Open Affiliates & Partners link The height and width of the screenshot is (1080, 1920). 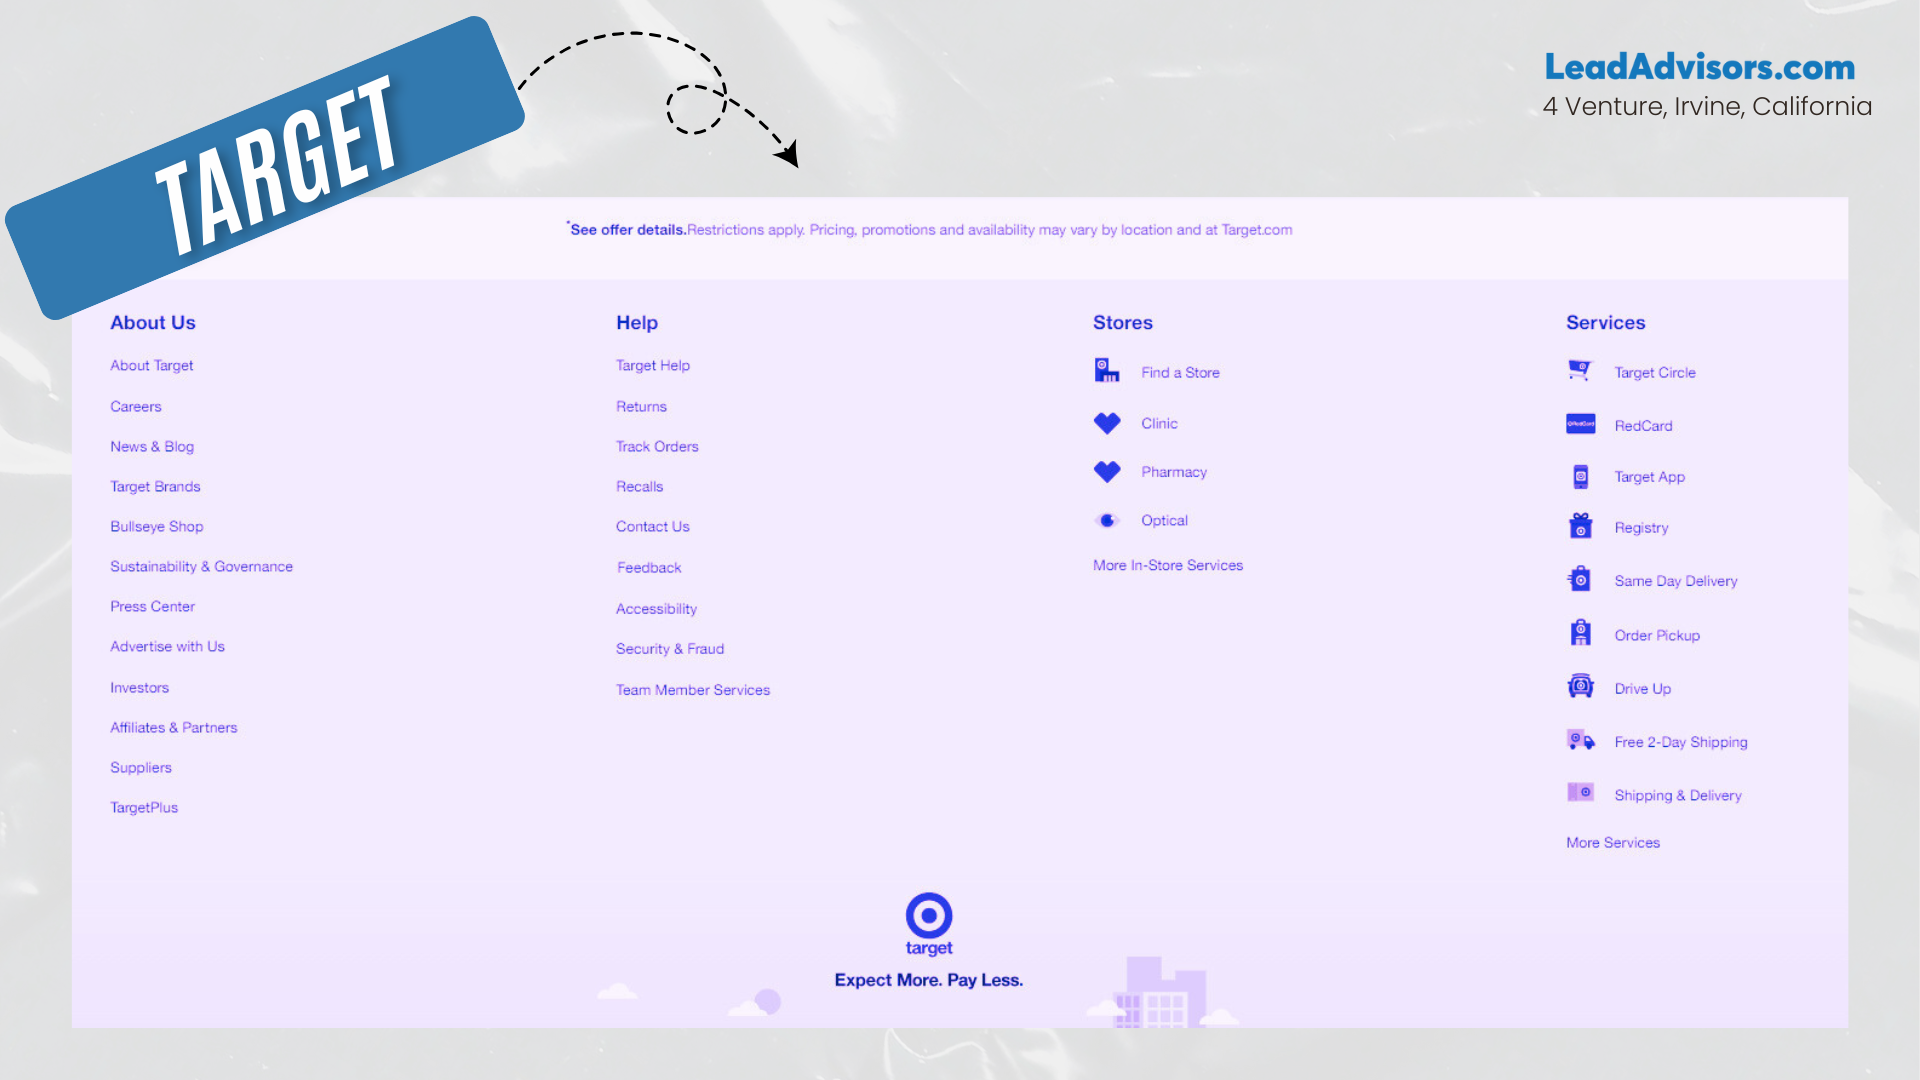(174, 728)
